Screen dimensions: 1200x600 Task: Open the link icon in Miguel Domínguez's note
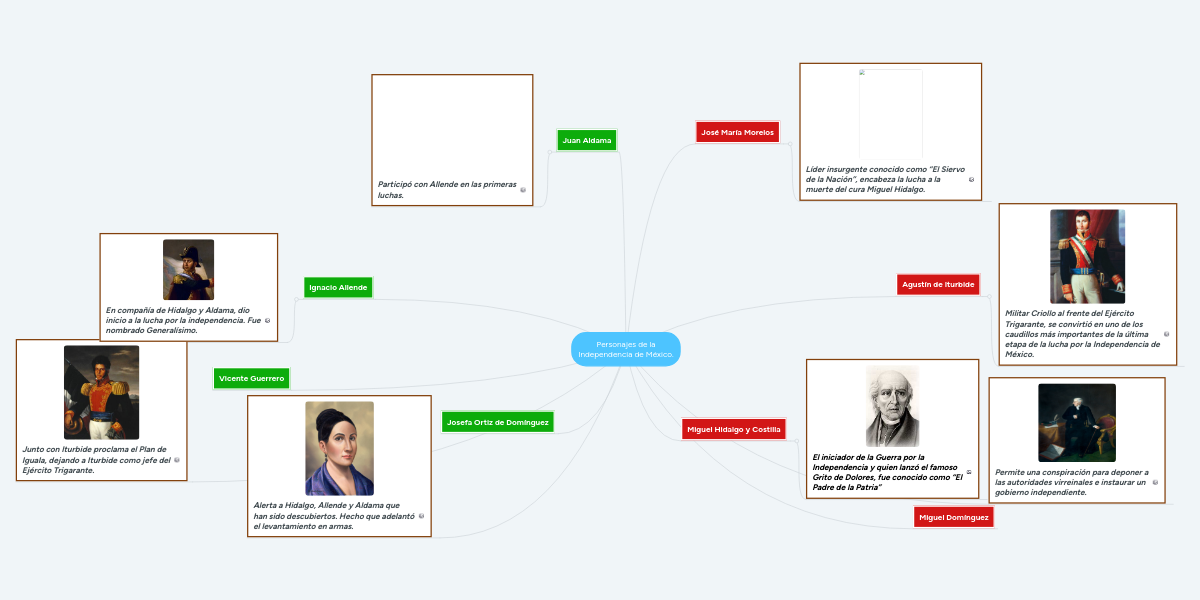click(1155, 482)
